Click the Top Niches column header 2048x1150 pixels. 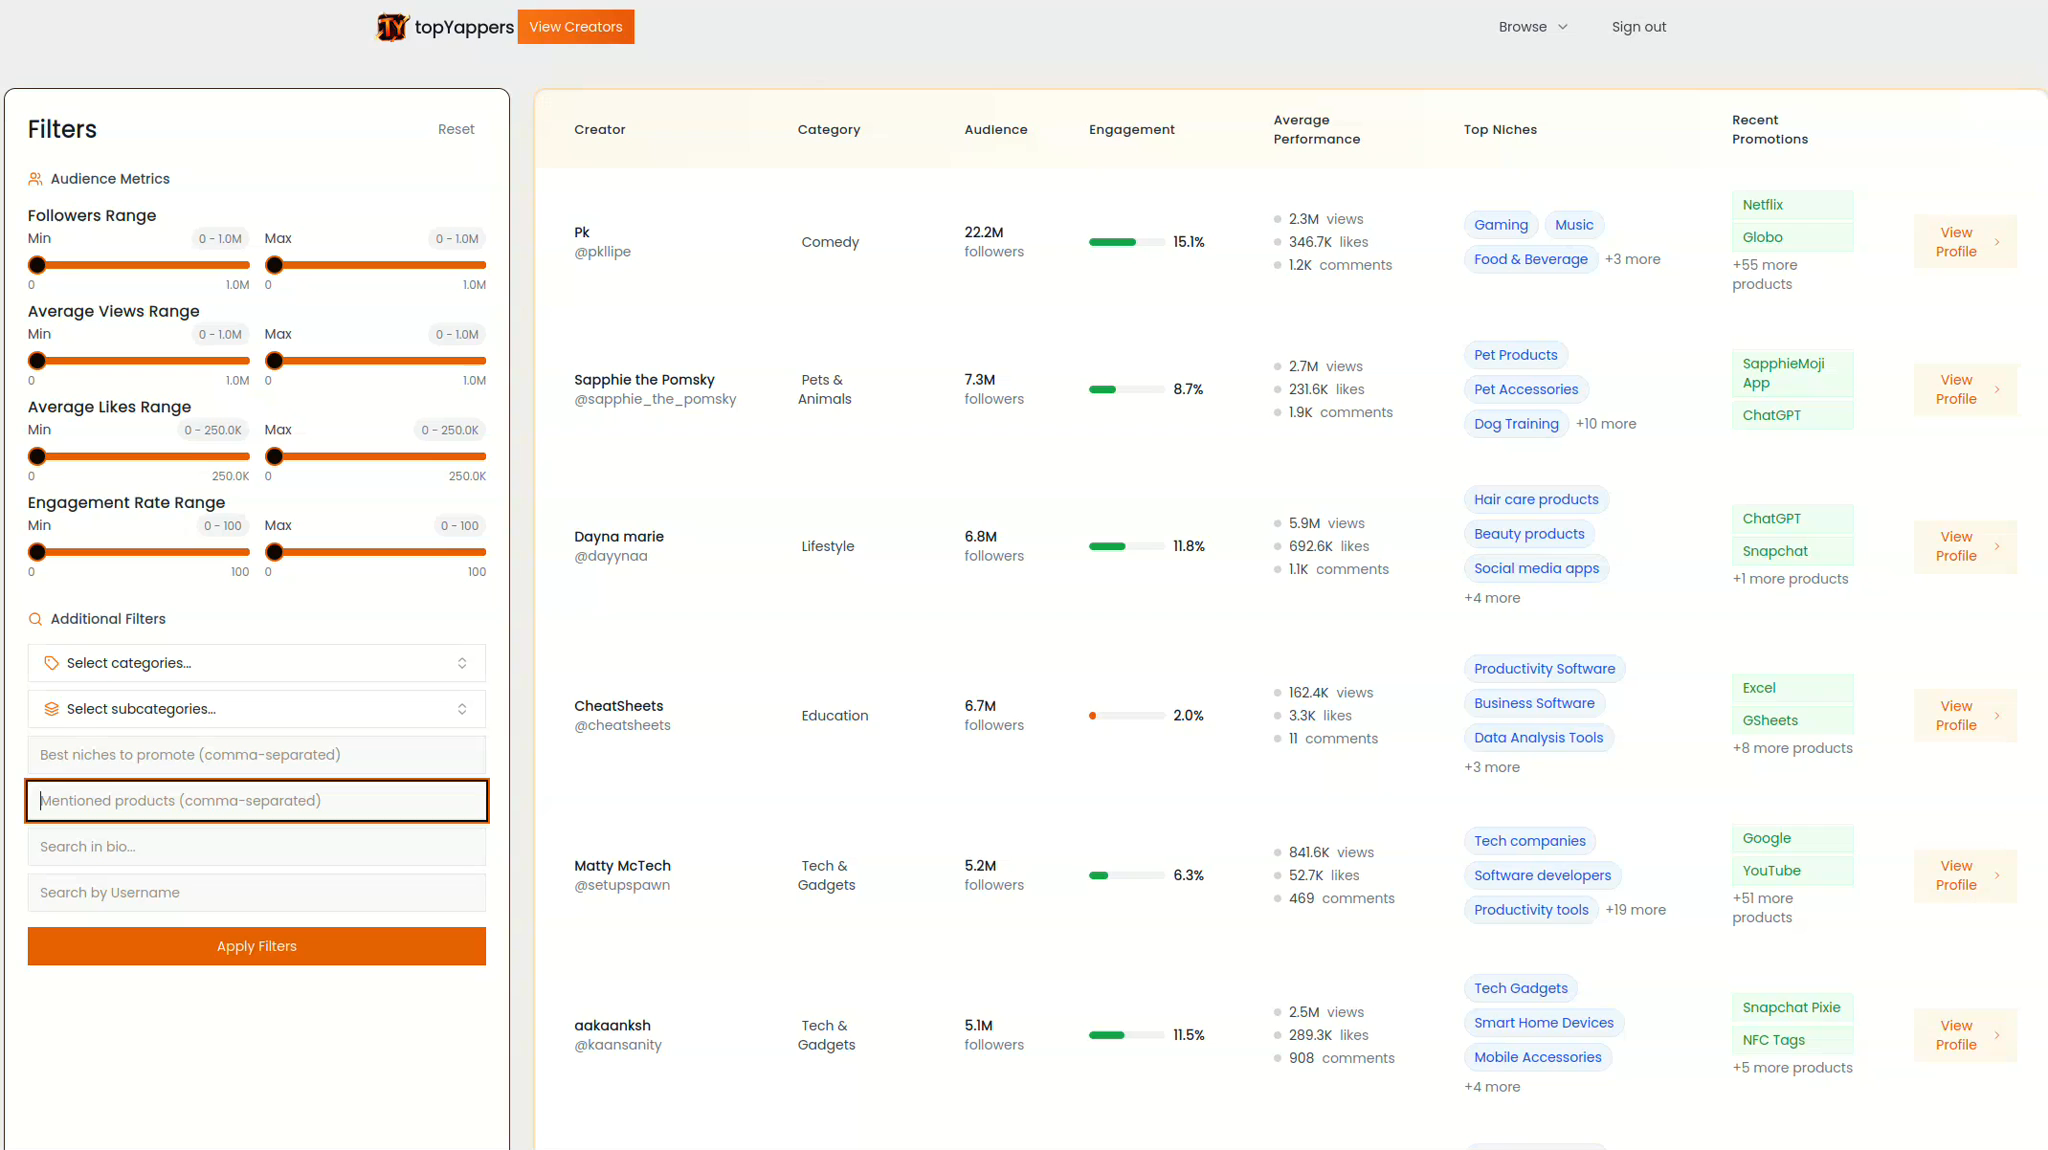[x=1500, y=129]
